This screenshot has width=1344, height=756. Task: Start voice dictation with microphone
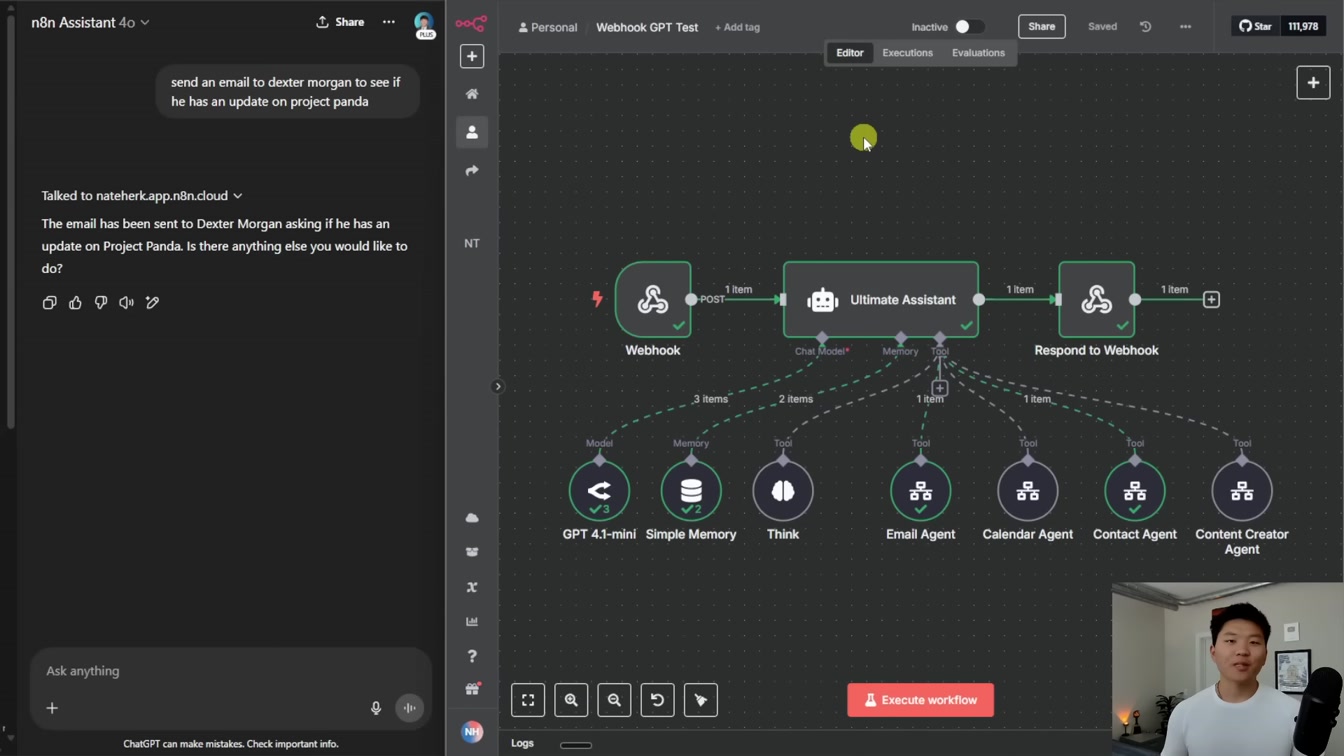click(x=376, y=708)
